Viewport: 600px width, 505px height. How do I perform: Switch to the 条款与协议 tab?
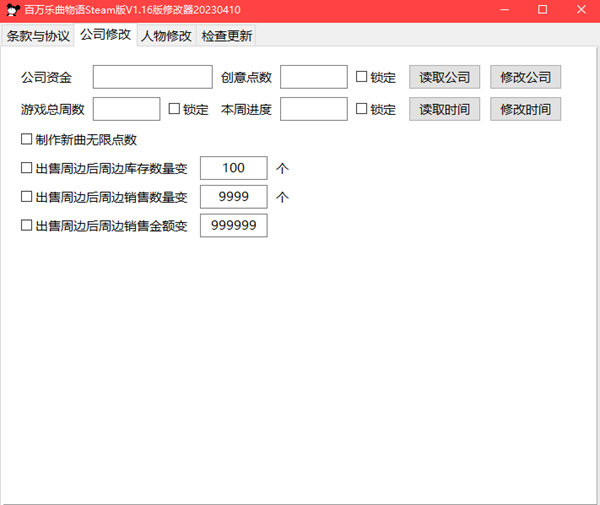[38, 36]
